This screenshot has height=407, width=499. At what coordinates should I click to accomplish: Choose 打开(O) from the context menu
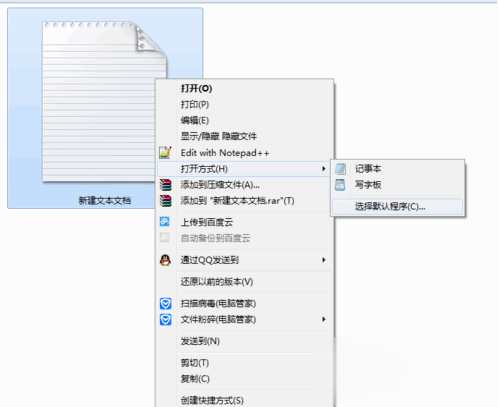coord(244,88)
